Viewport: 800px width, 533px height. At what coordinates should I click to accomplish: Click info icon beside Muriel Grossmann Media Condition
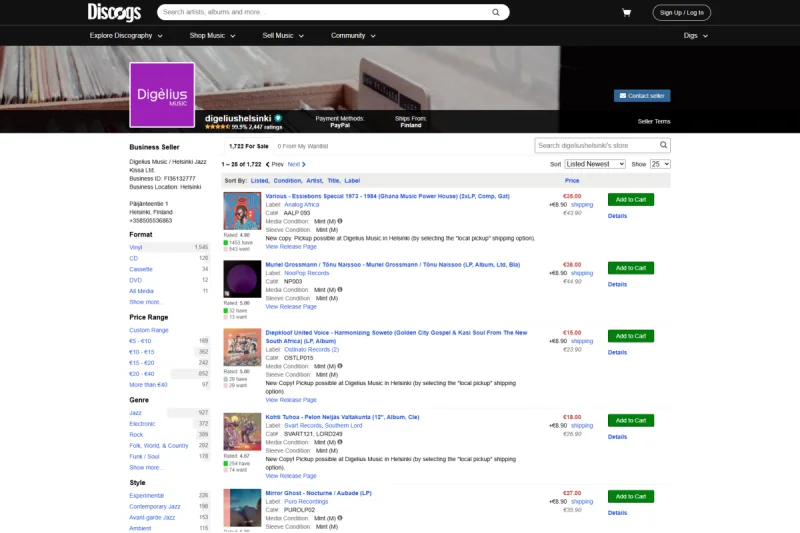click(340, 289)
